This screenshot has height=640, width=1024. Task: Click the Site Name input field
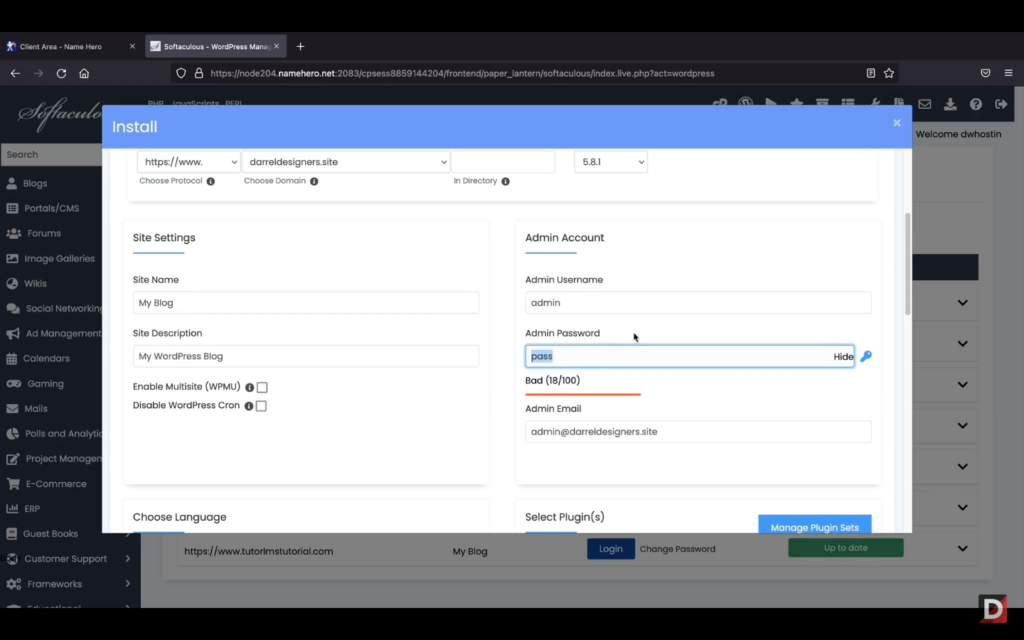point(306,303)
